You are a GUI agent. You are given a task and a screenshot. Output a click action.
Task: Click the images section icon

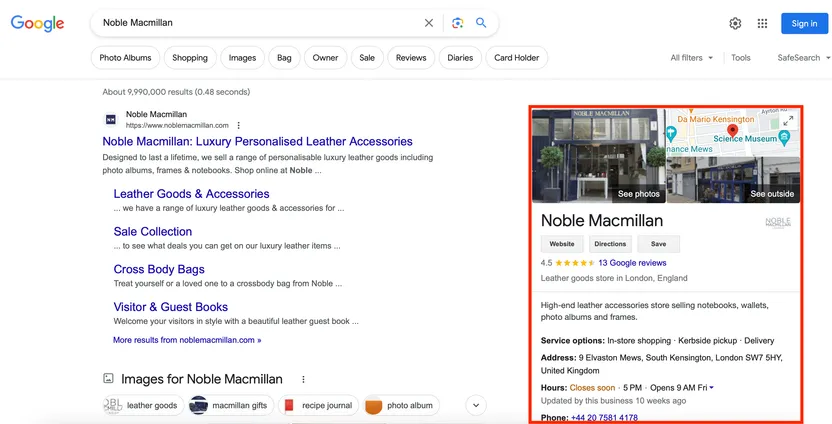pos(108,378)
